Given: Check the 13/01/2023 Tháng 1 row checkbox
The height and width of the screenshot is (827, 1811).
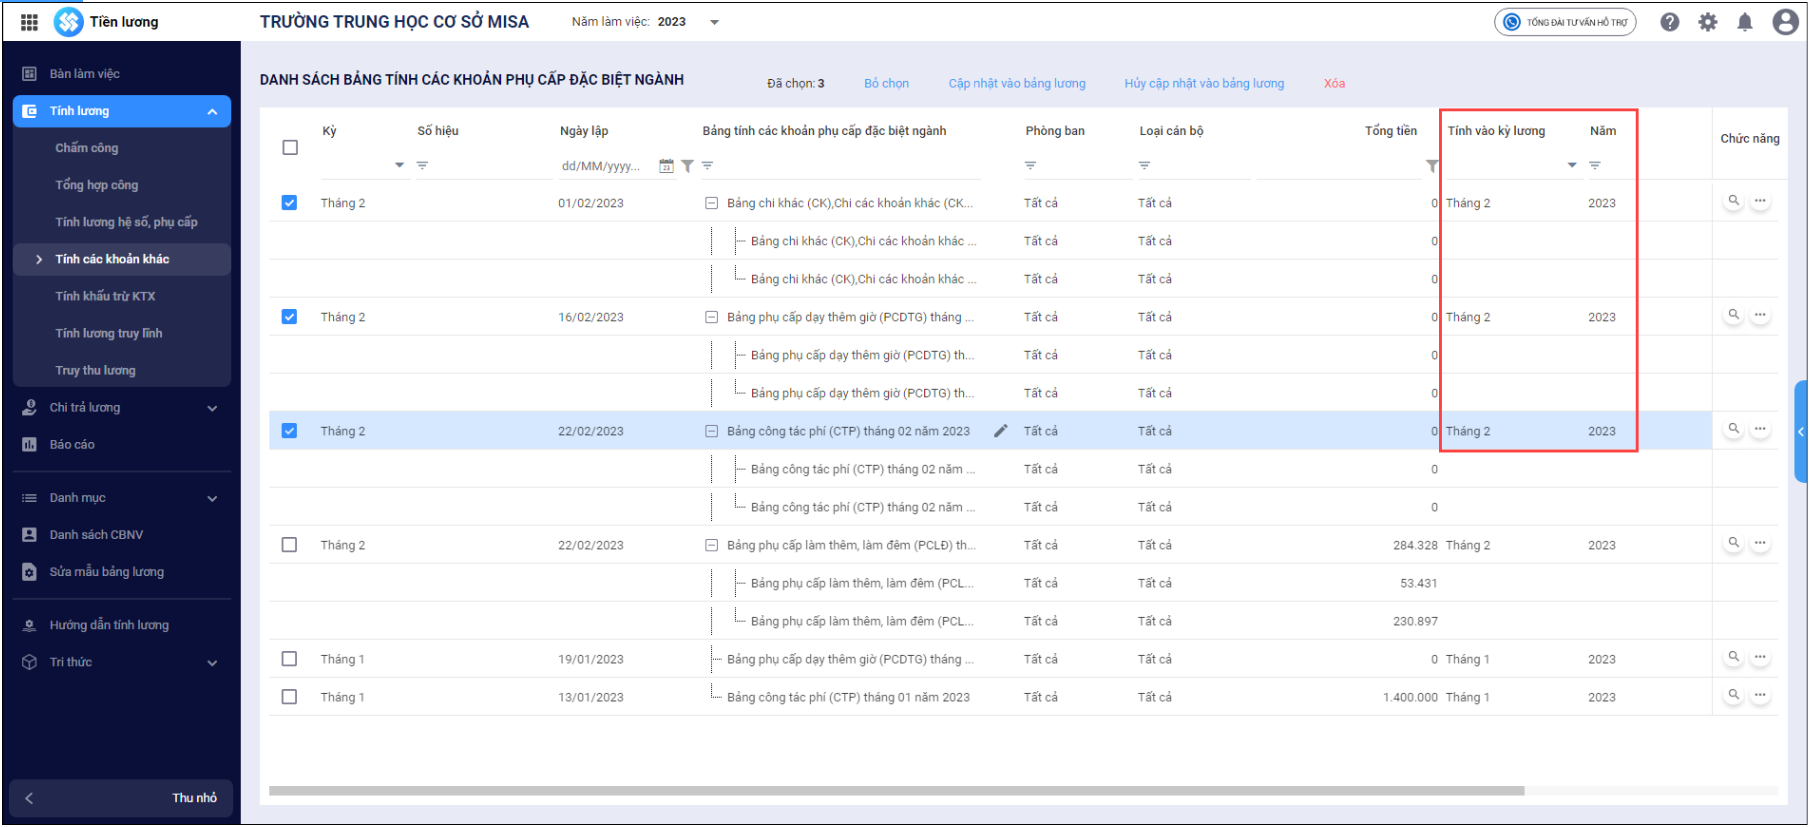Looking at the screenshot, I should click(290, 697).
